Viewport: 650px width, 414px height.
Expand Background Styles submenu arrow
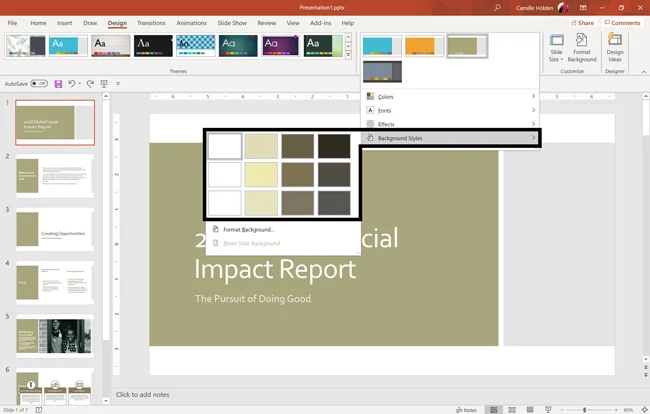(533, 138)
